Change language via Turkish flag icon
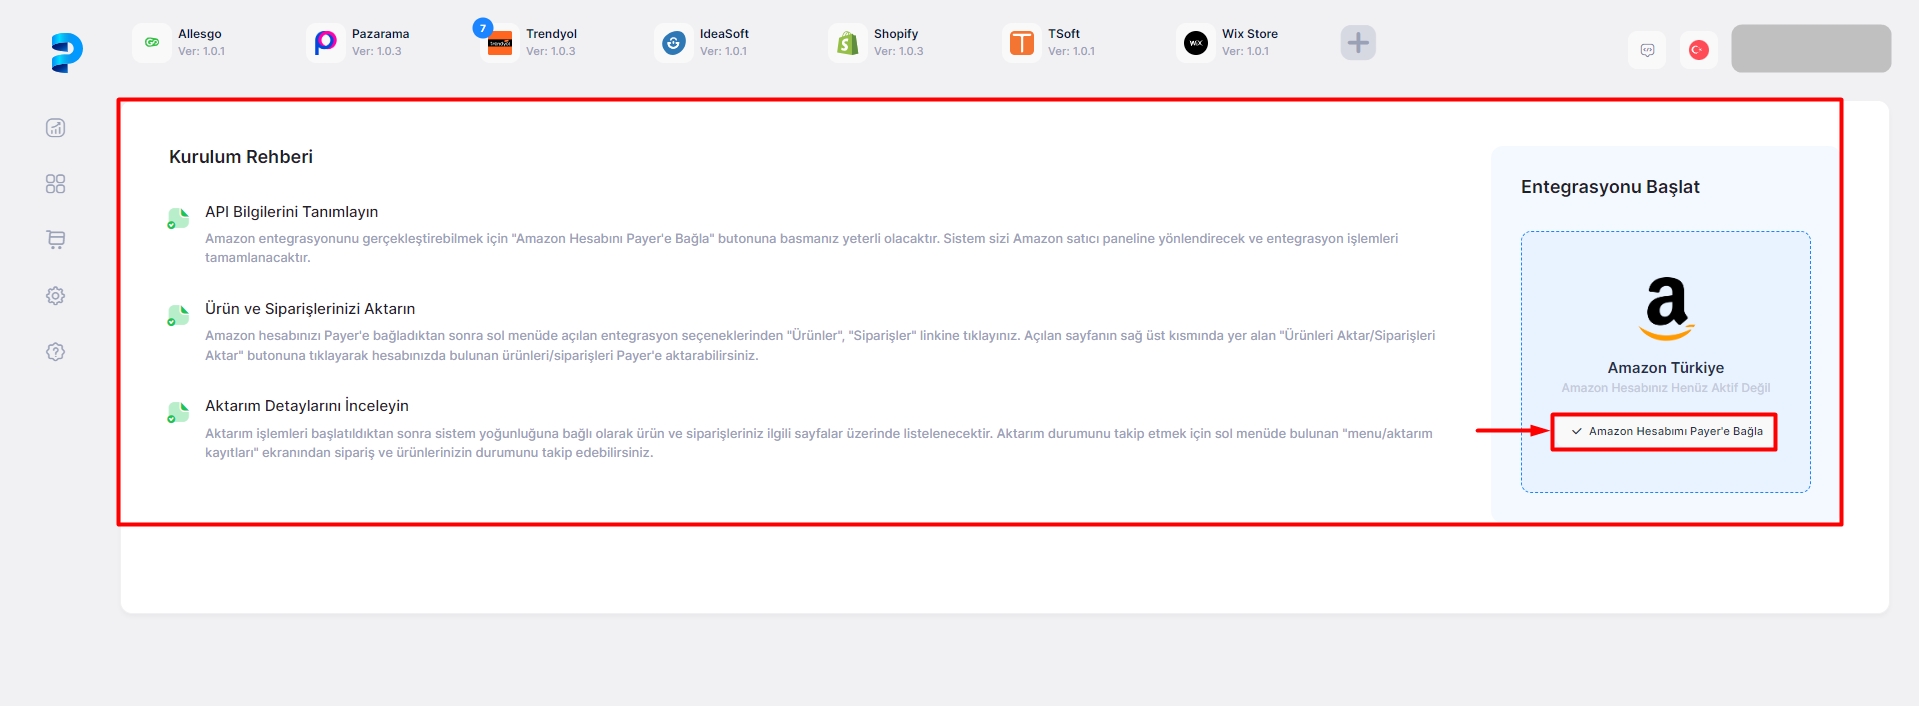Viewport: 1919px width, 706px height. pos(1698,50)
